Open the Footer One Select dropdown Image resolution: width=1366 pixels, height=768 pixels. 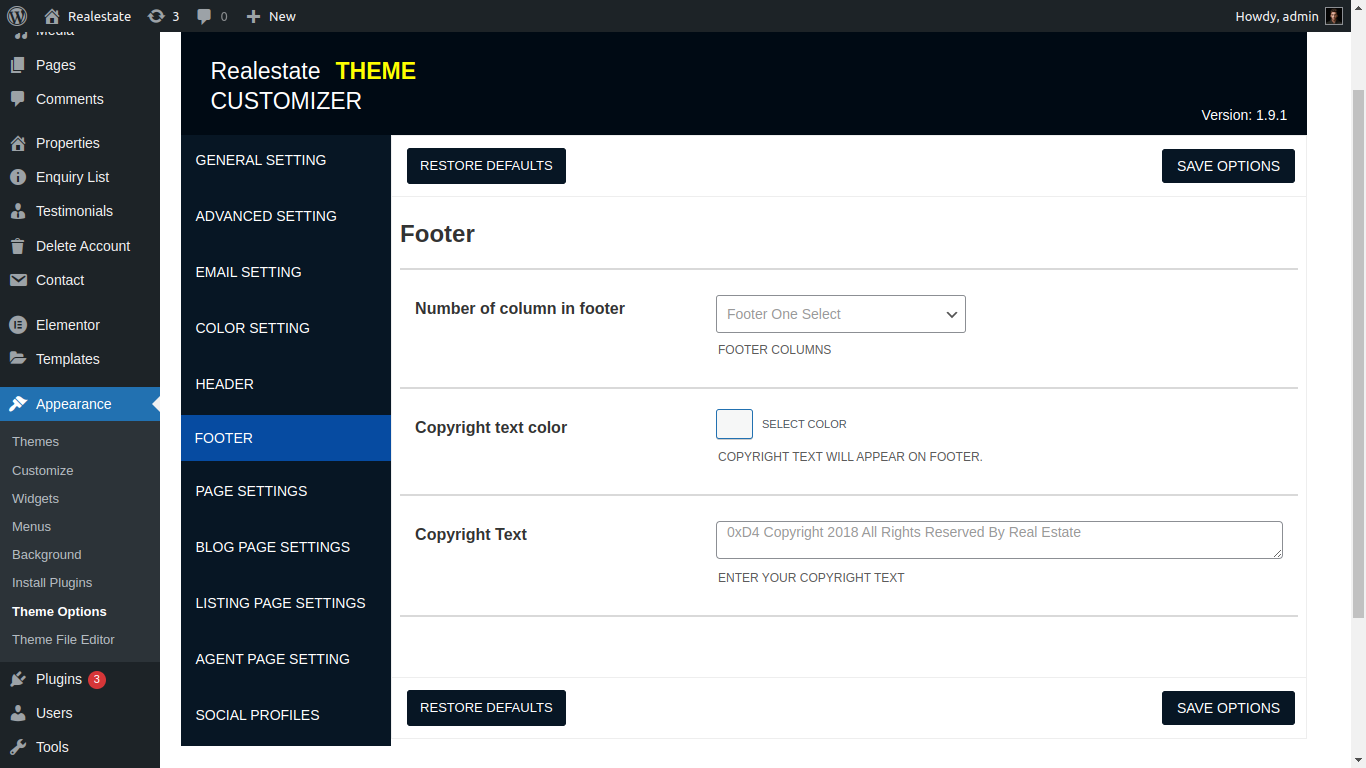(x=840, y=314)
